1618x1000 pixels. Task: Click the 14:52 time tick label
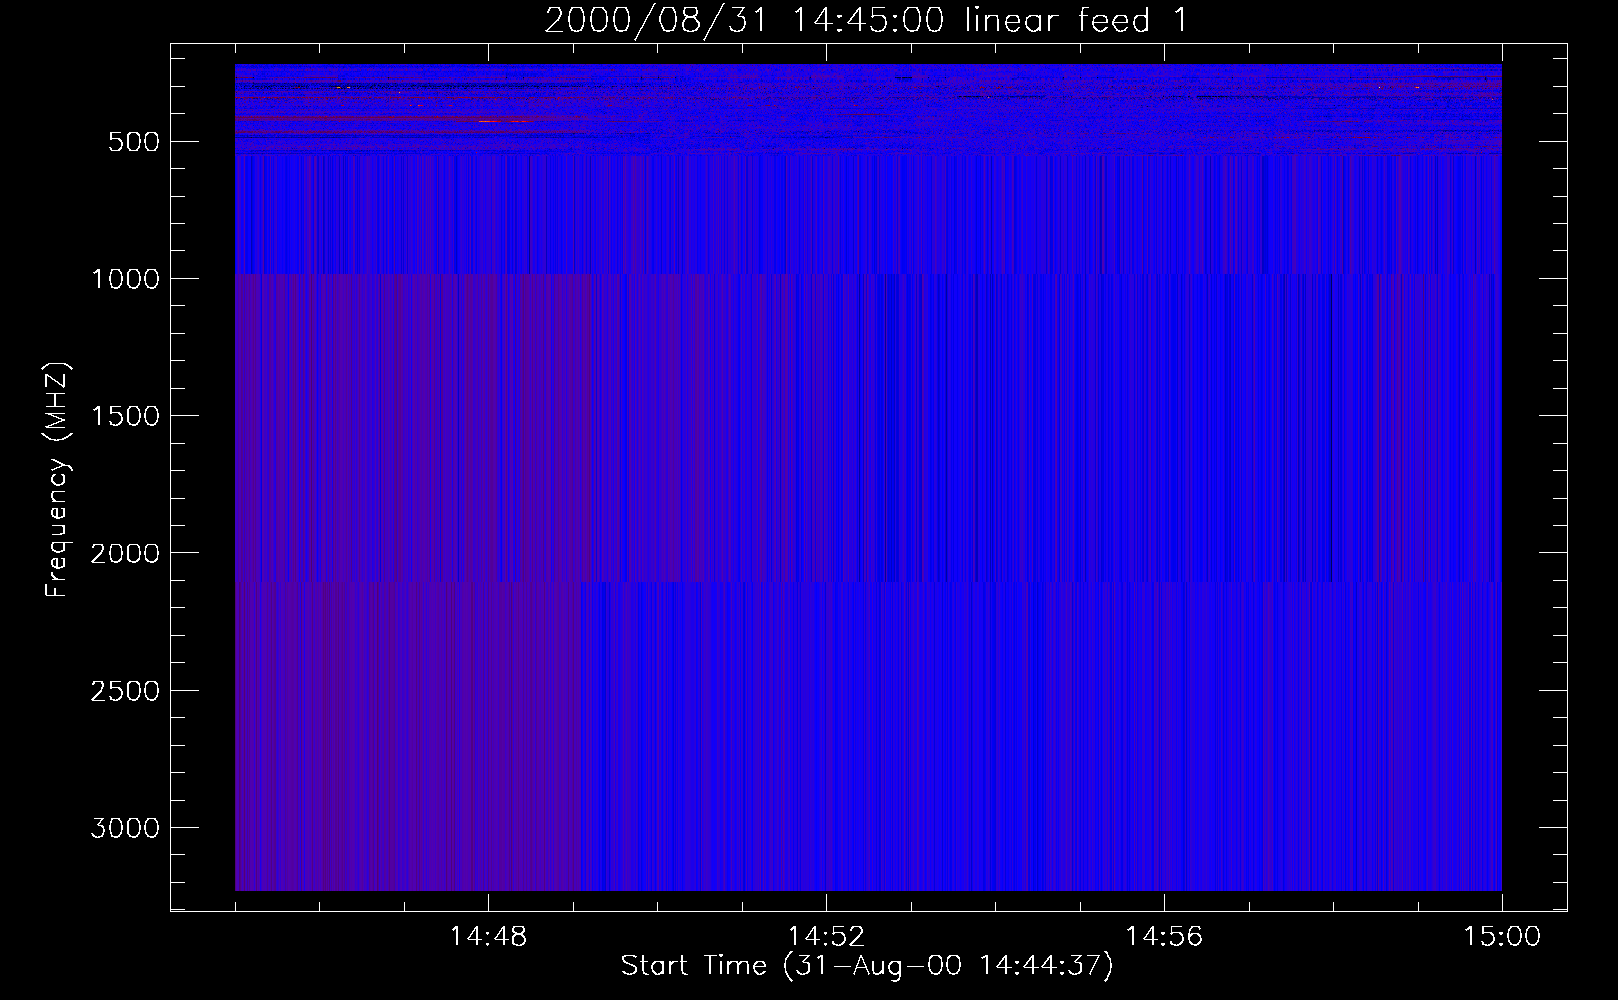(826, 937)
